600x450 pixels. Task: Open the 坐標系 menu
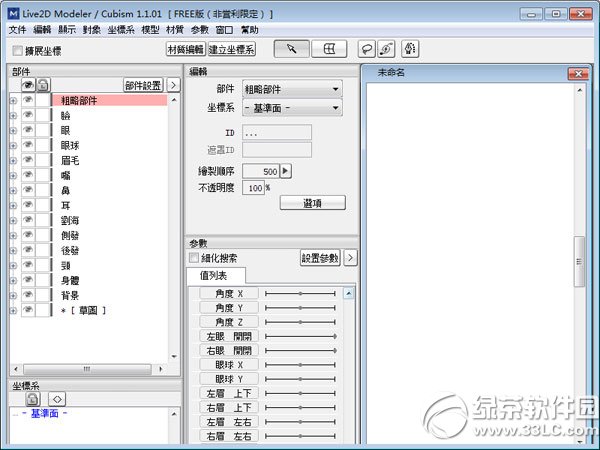(x=121, y=30)
